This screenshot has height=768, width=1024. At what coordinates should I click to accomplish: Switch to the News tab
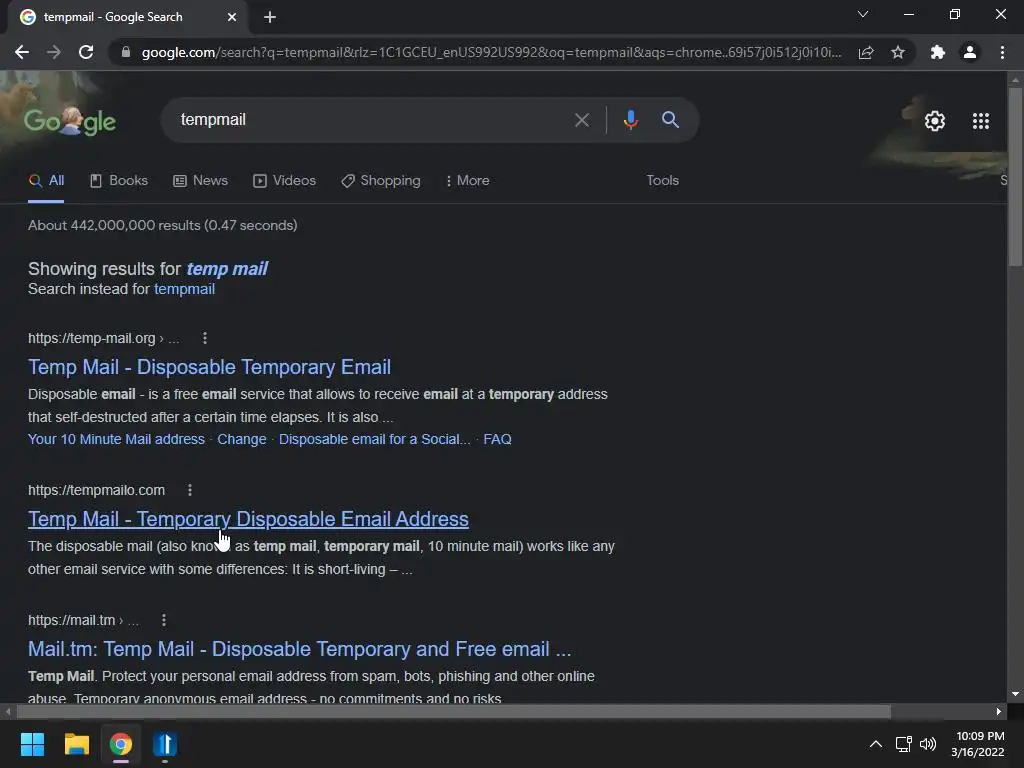200,180
